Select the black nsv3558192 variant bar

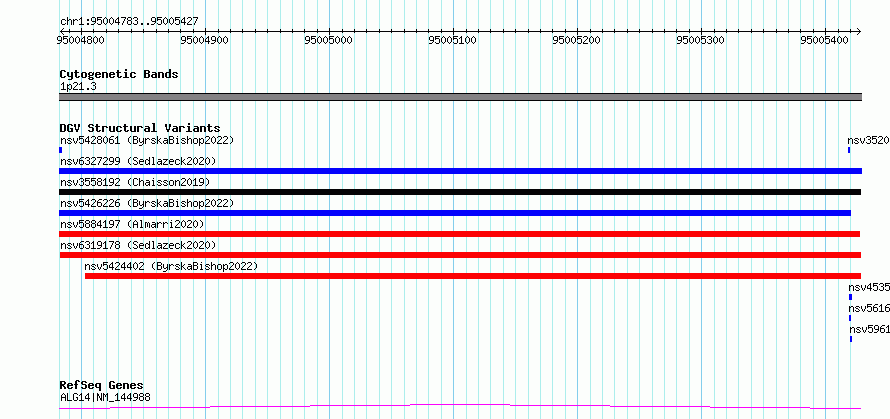(x=460, y=192)
